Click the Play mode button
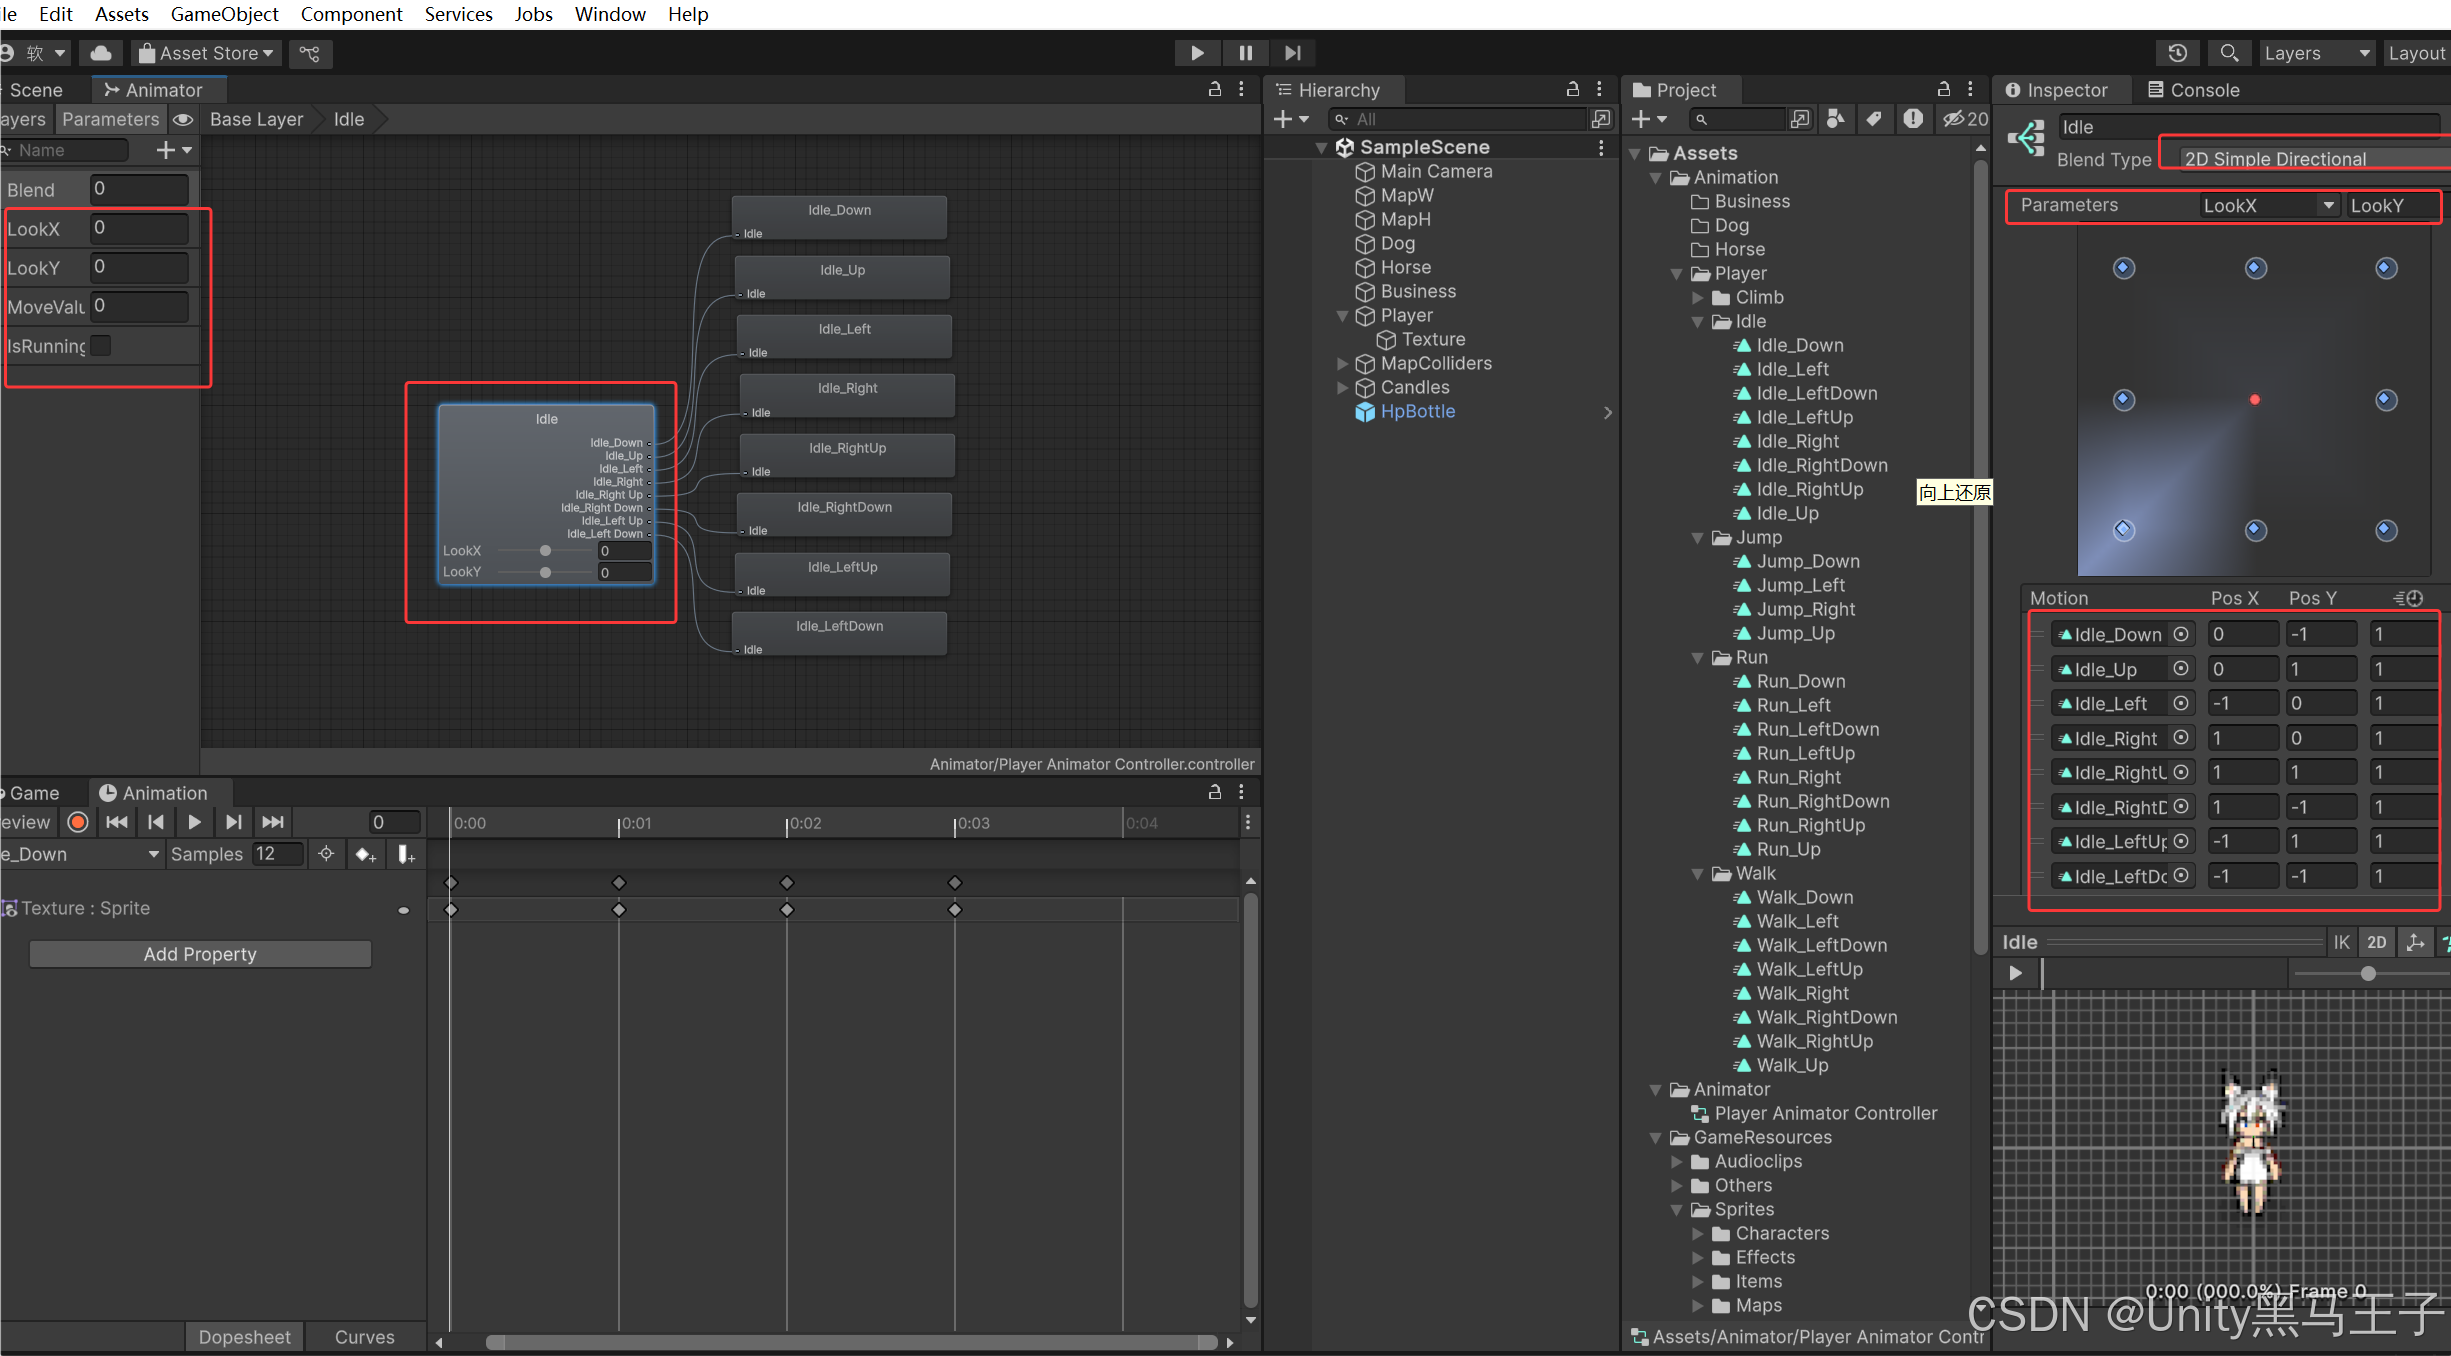2451x1356 pixels. (1196, 53)
